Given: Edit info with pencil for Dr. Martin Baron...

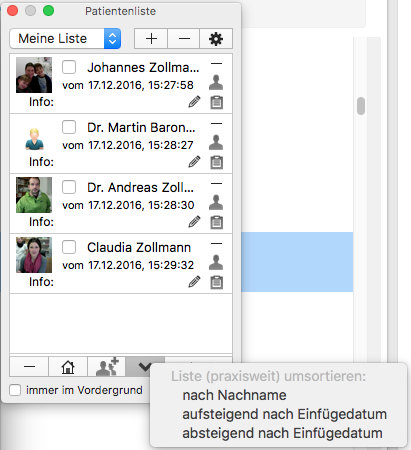Looking at the screenshot, I should (194, 162).
